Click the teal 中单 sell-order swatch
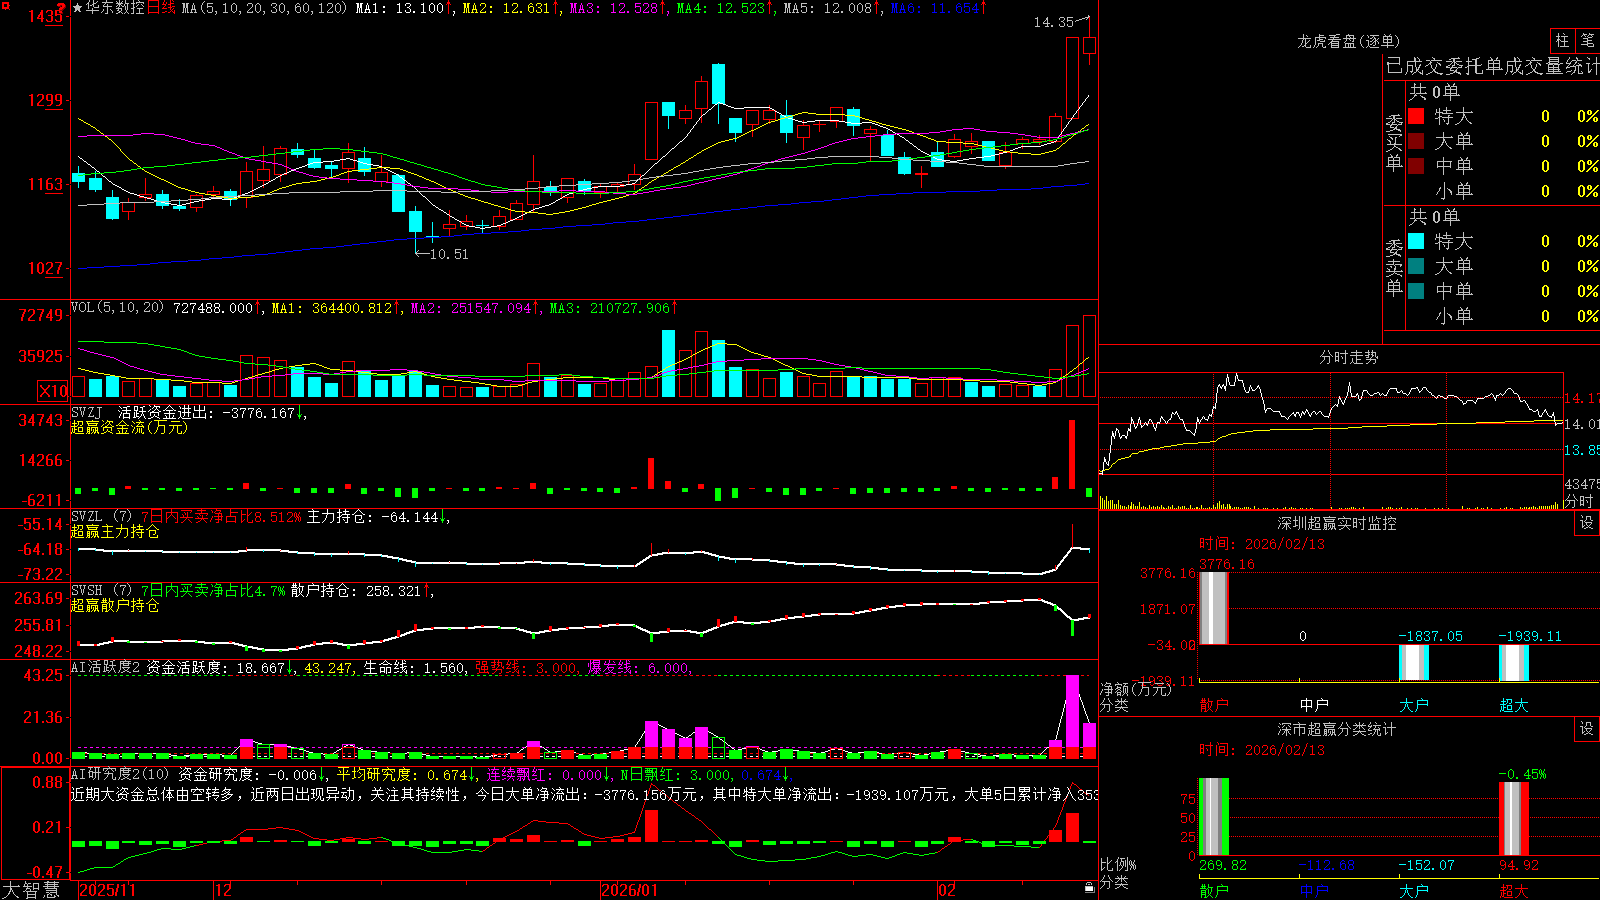Screen dimensions: 1600x900 [x=1416, y=291]
